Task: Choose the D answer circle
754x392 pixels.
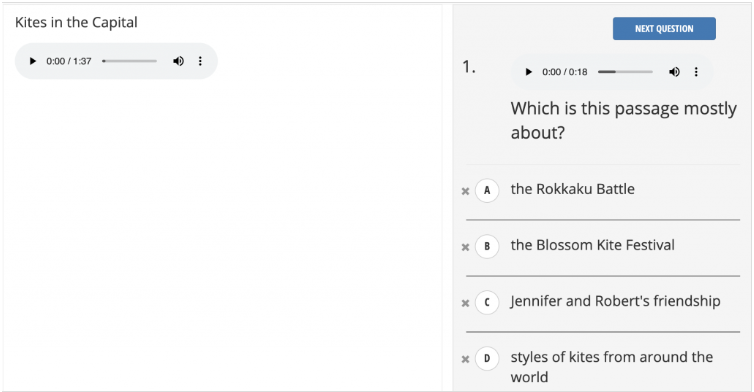Action: pos(487,358)
